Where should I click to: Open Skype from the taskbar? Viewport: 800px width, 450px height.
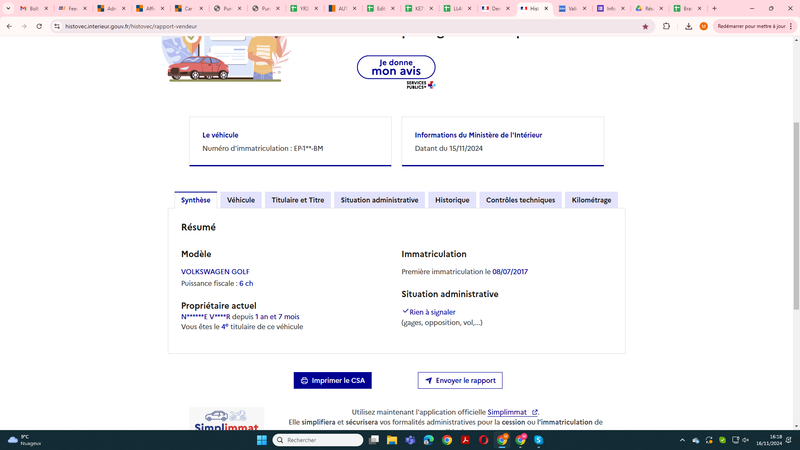tap(539, 440)
